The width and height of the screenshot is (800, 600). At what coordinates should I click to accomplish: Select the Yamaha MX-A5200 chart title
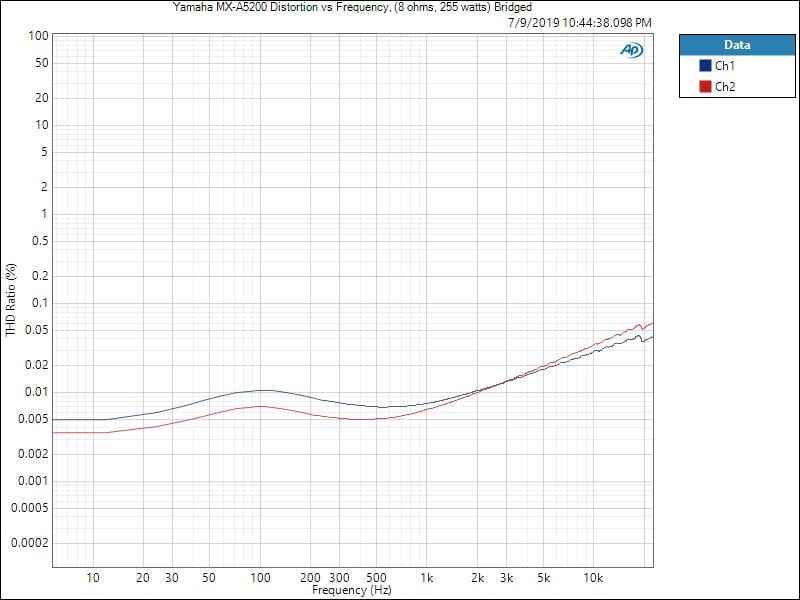click(x=352, y=7)
